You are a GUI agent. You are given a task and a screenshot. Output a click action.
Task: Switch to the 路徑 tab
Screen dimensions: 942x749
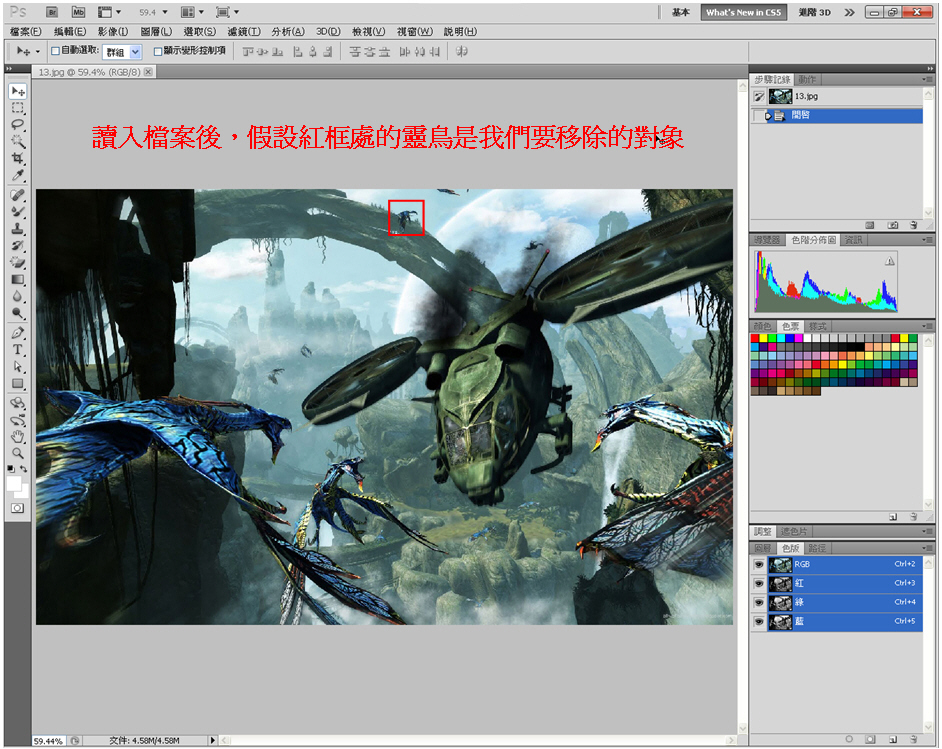pyautogui.click(x=817, y=548)
